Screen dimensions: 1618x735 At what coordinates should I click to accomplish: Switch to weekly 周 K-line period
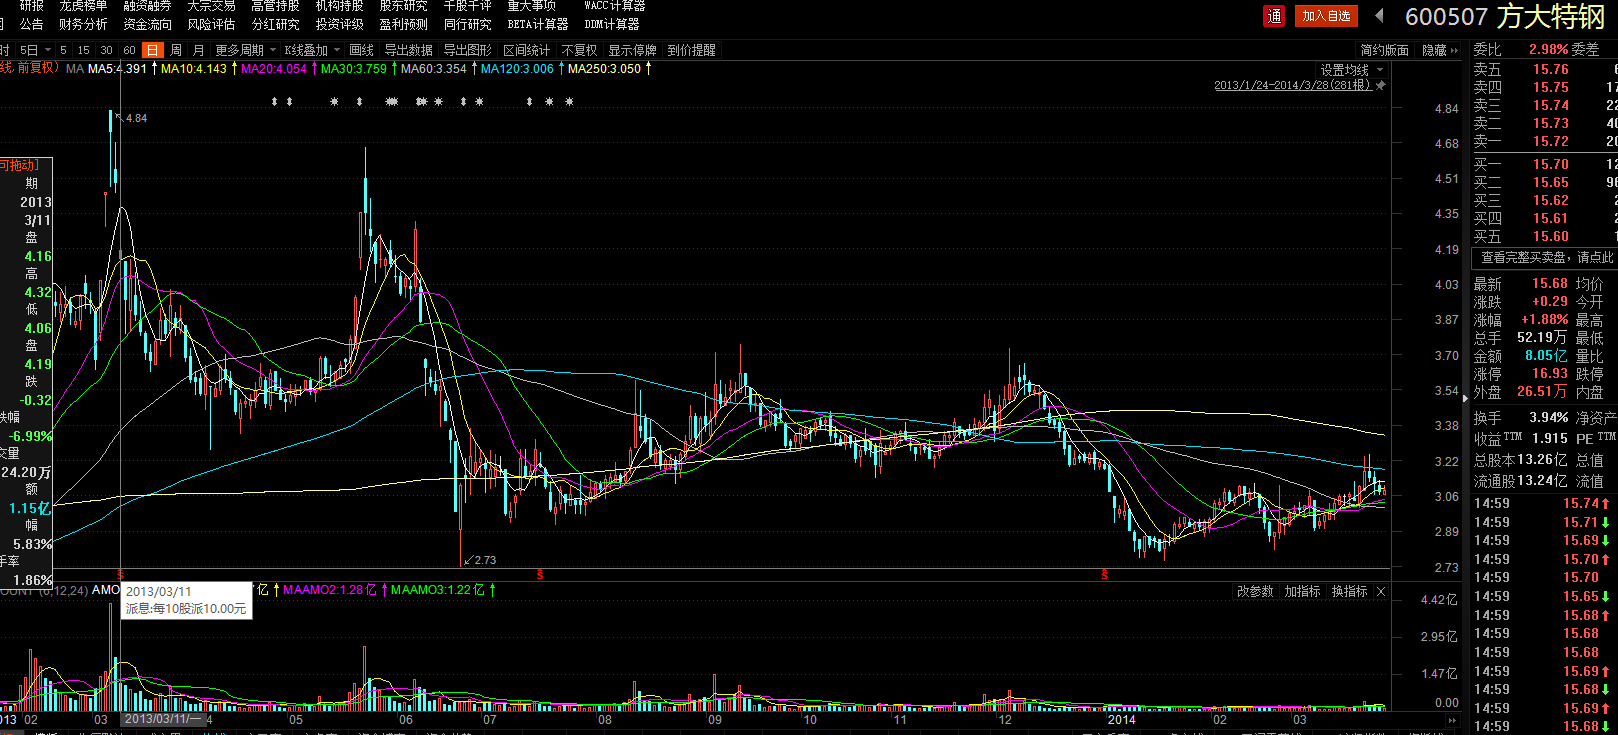click(176, 50)
